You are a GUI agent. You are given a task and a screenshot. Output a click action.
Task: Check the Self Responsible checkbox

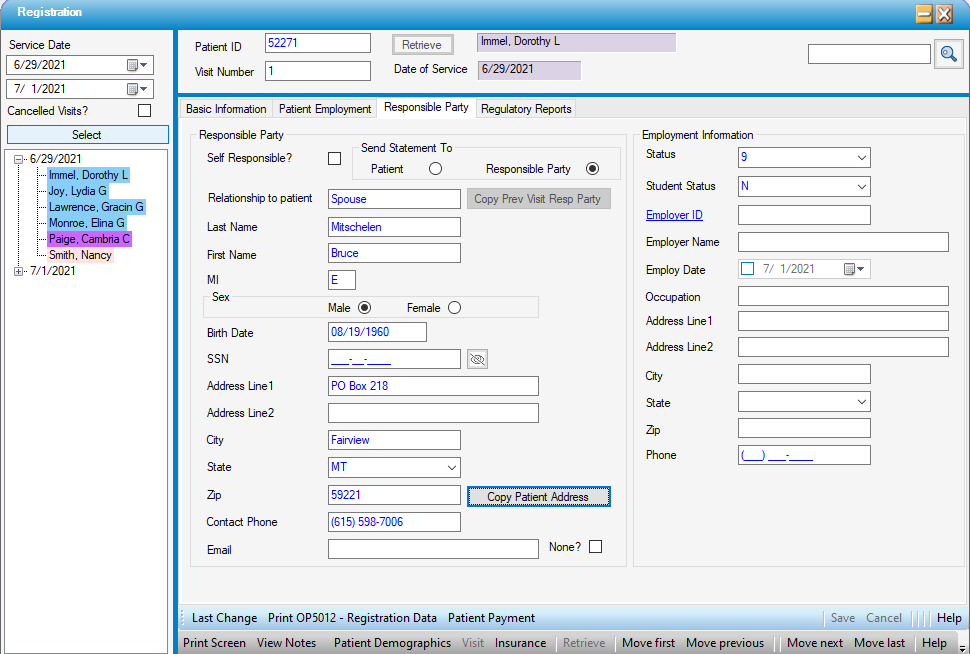point(334,158)
